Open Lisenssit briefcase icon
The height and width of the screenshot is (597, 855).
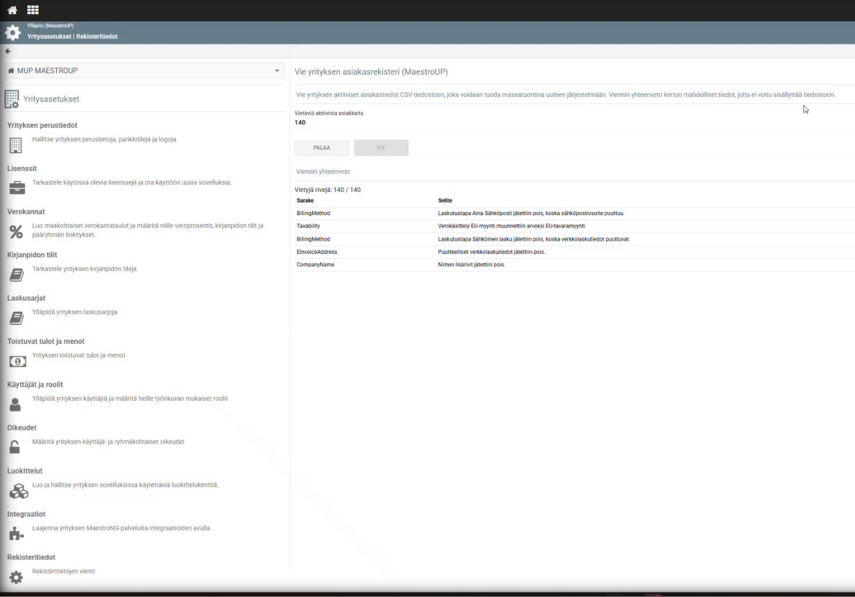click(17, 188)
